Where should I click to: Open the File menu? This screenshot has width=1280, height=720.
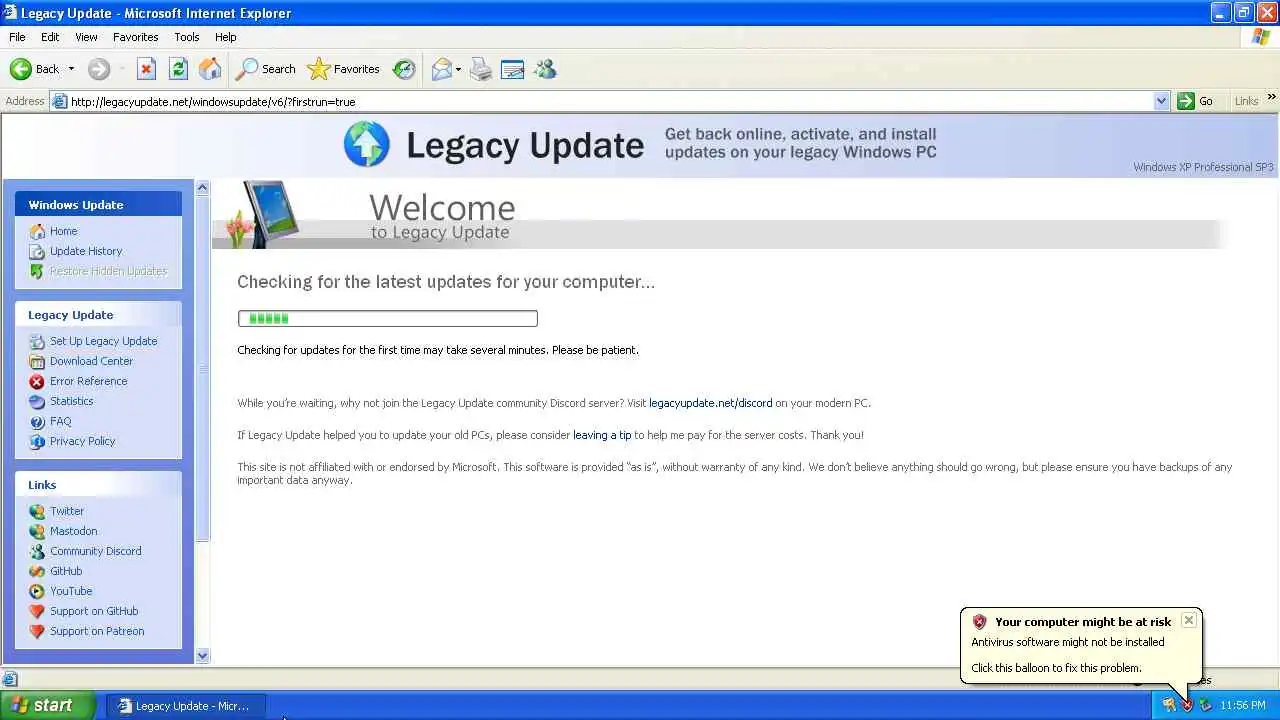17,37
